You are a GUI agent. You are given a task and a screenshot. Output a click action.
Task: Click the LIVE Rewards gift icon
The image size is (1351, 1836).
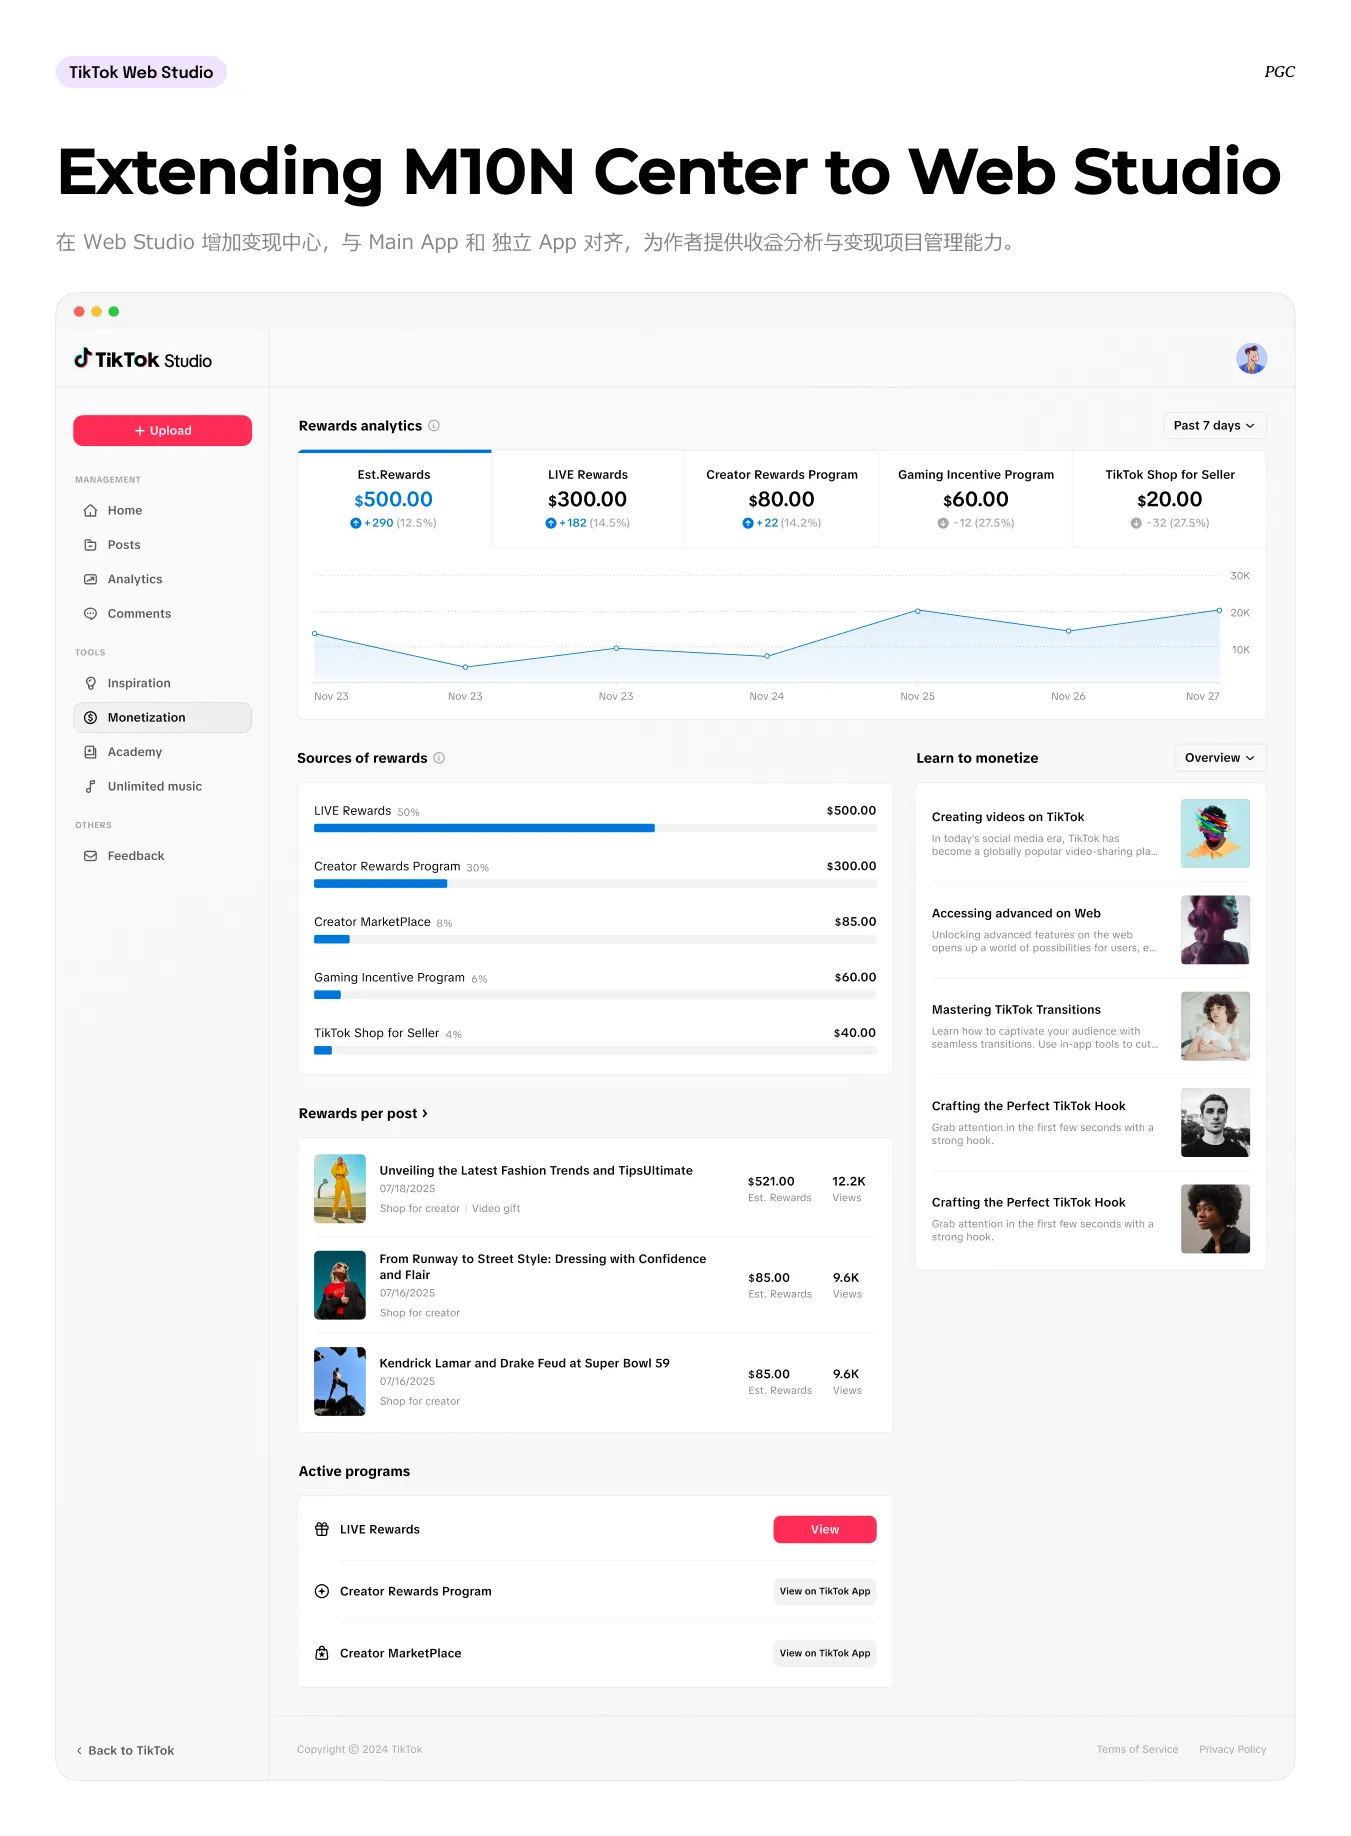tap(322, 1529)
